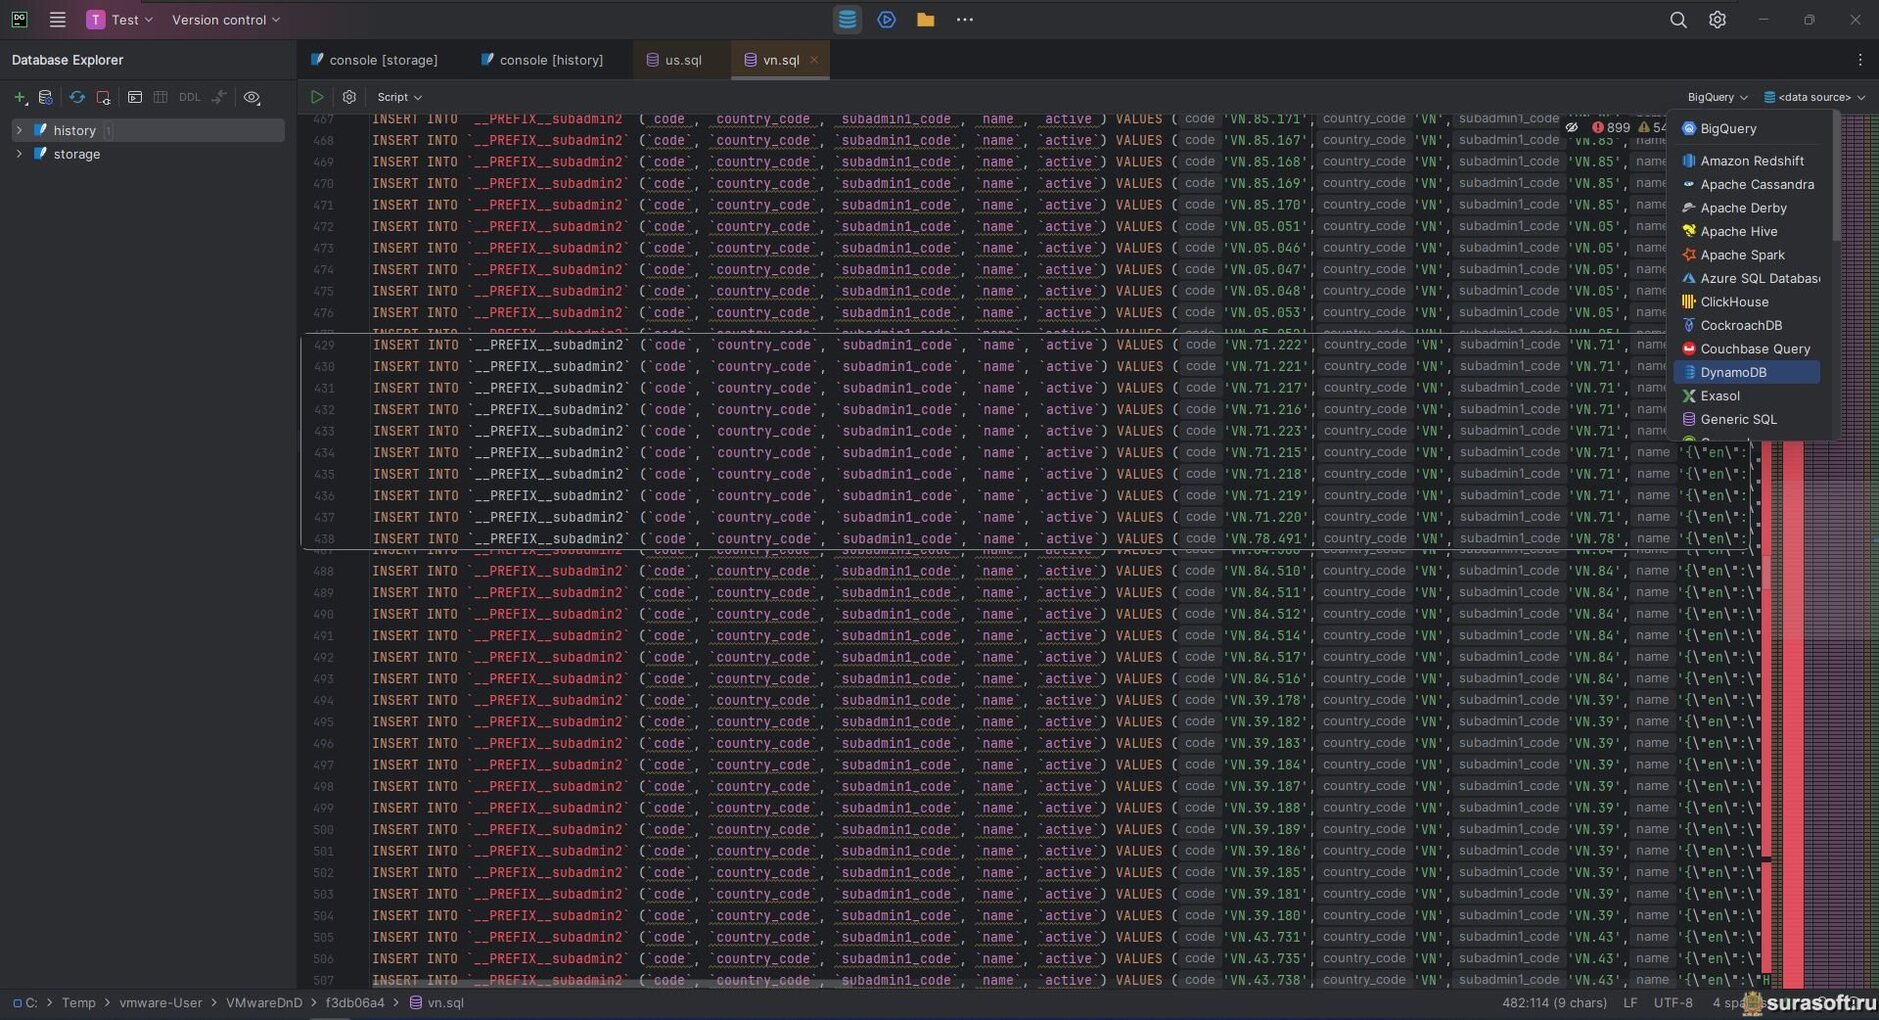Select DynamoDB from the dialect list
Image resolution: width=1879 pixels, height=1020 pixels.
coord(1733,373)
